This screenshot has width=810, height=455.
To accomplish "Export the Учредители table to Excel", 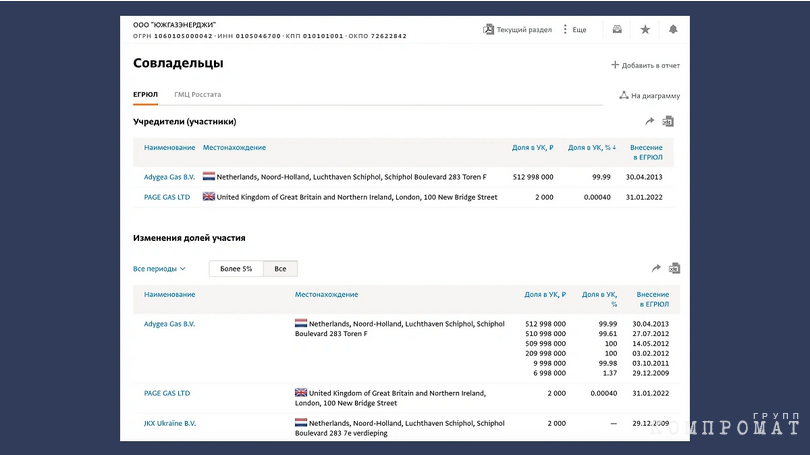I will tap(668, 121).
